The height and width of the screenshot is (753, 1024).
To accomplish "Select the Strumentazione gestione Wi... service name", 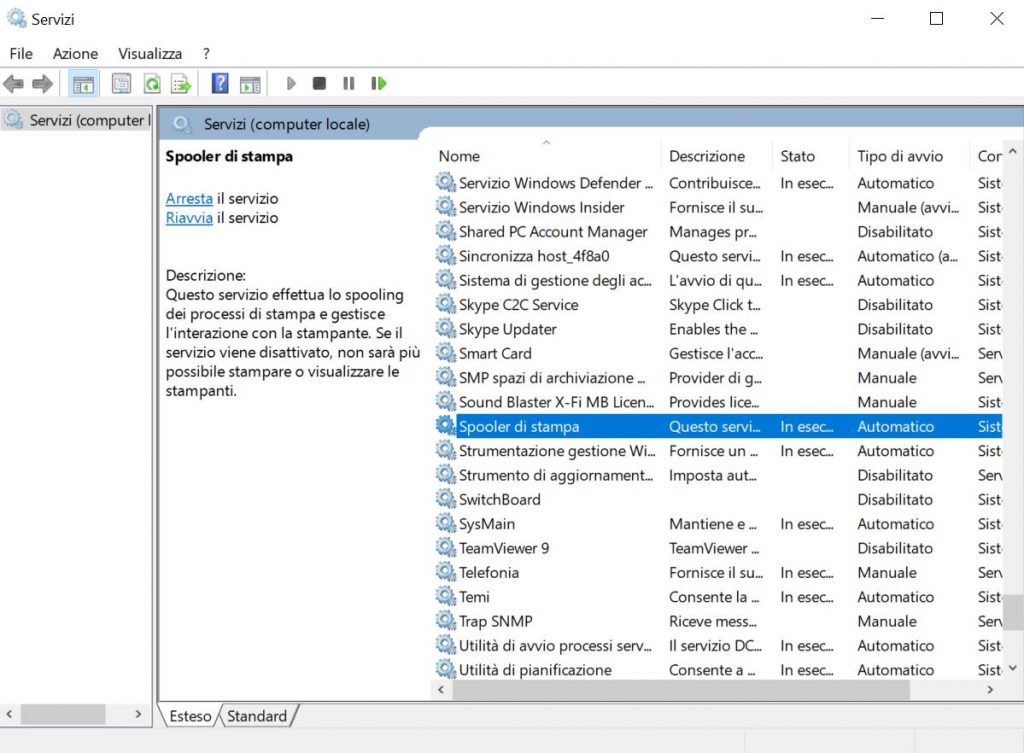I will (x=557, y=451).
